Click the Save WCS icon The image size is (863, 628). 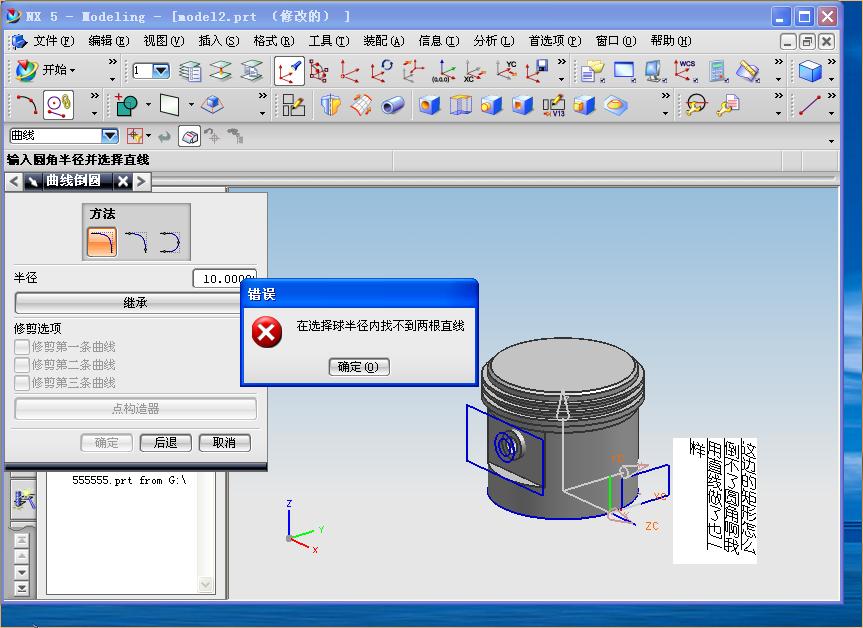[537, 72]
